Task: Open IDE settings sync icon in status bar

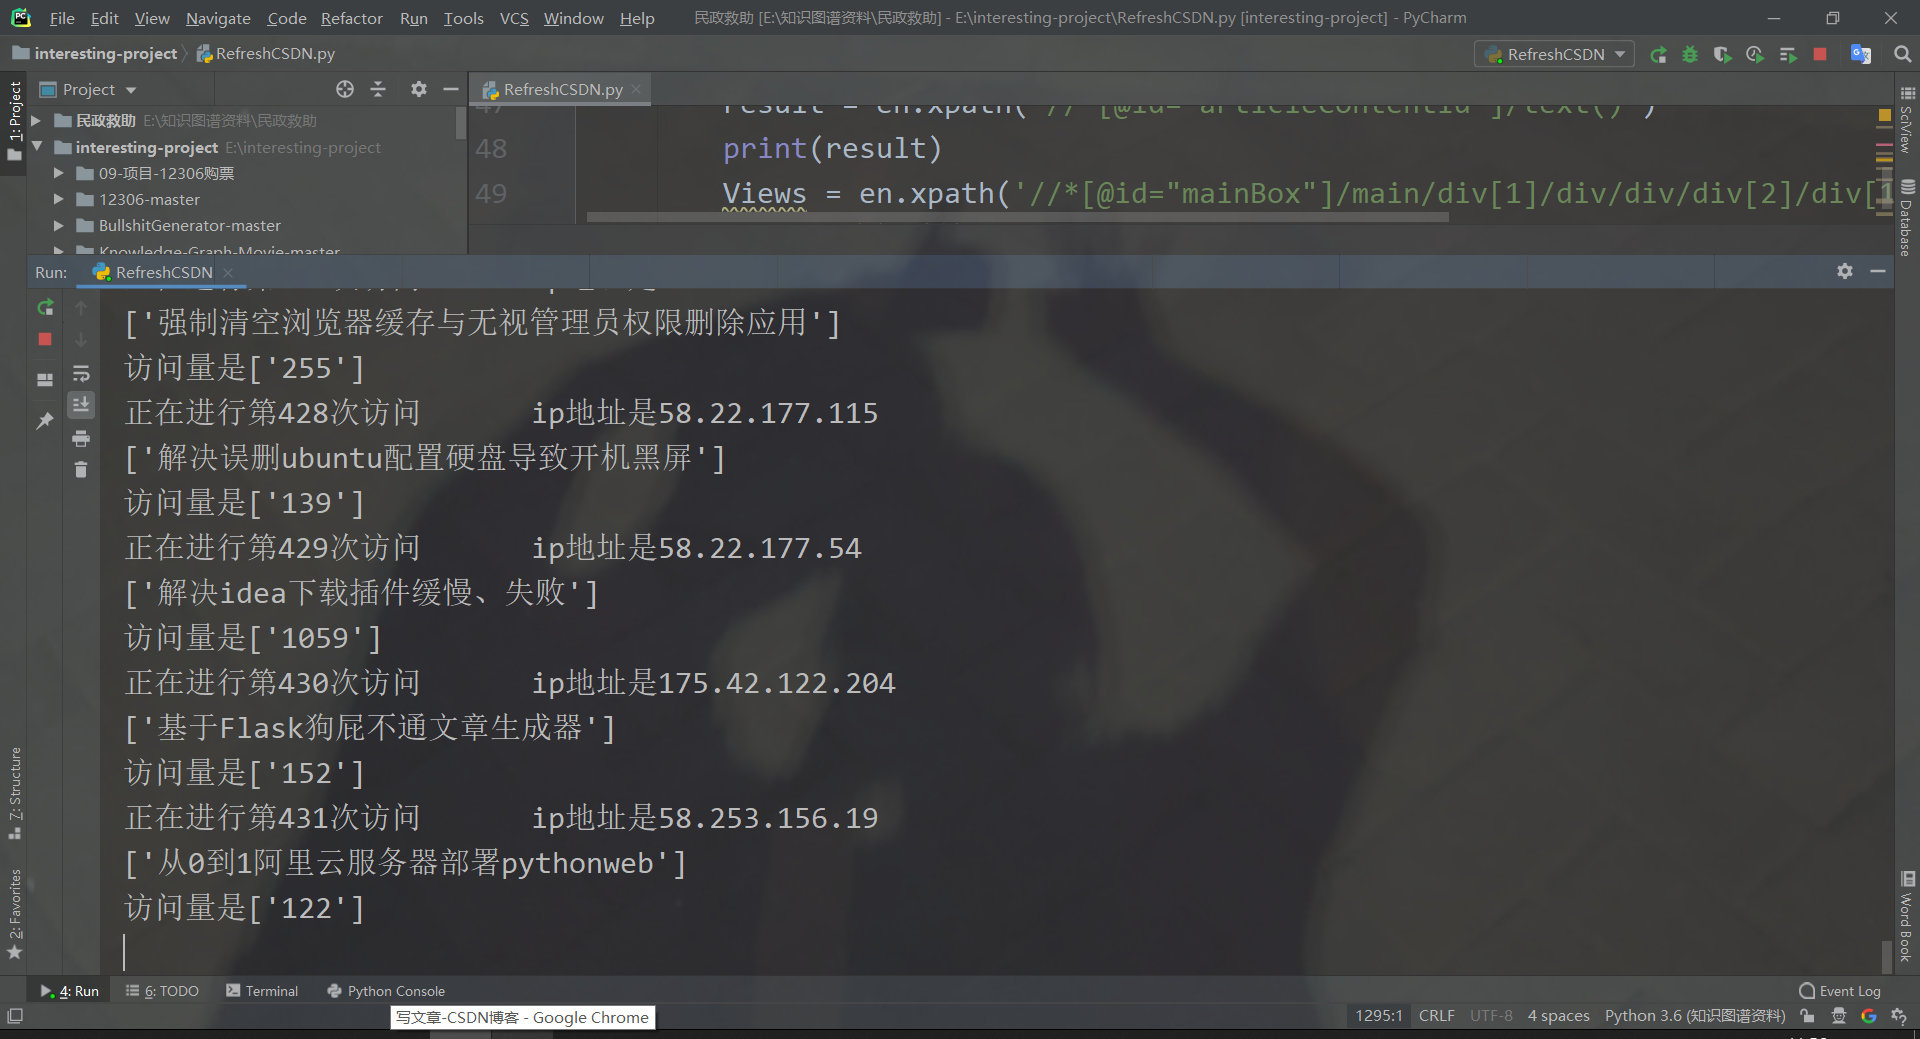Action: (1899, 1016)
